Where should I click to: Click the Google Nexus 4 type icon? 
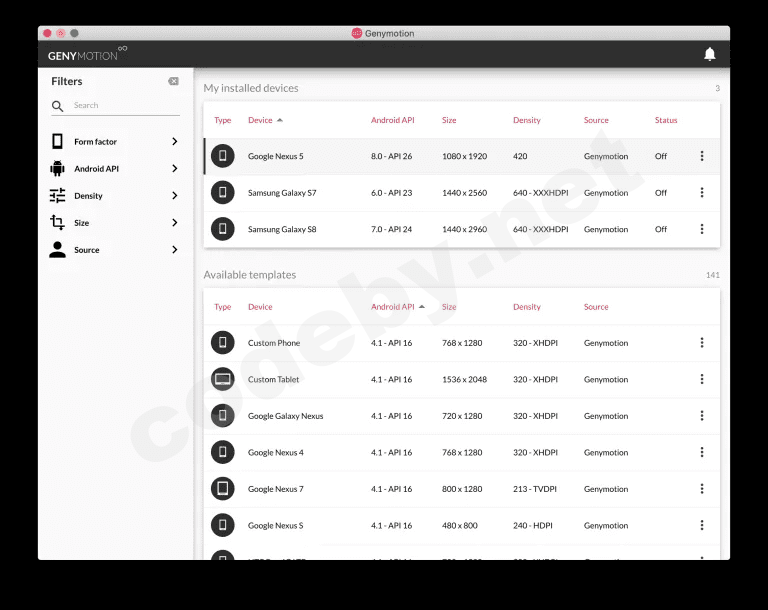pos(222,452)
